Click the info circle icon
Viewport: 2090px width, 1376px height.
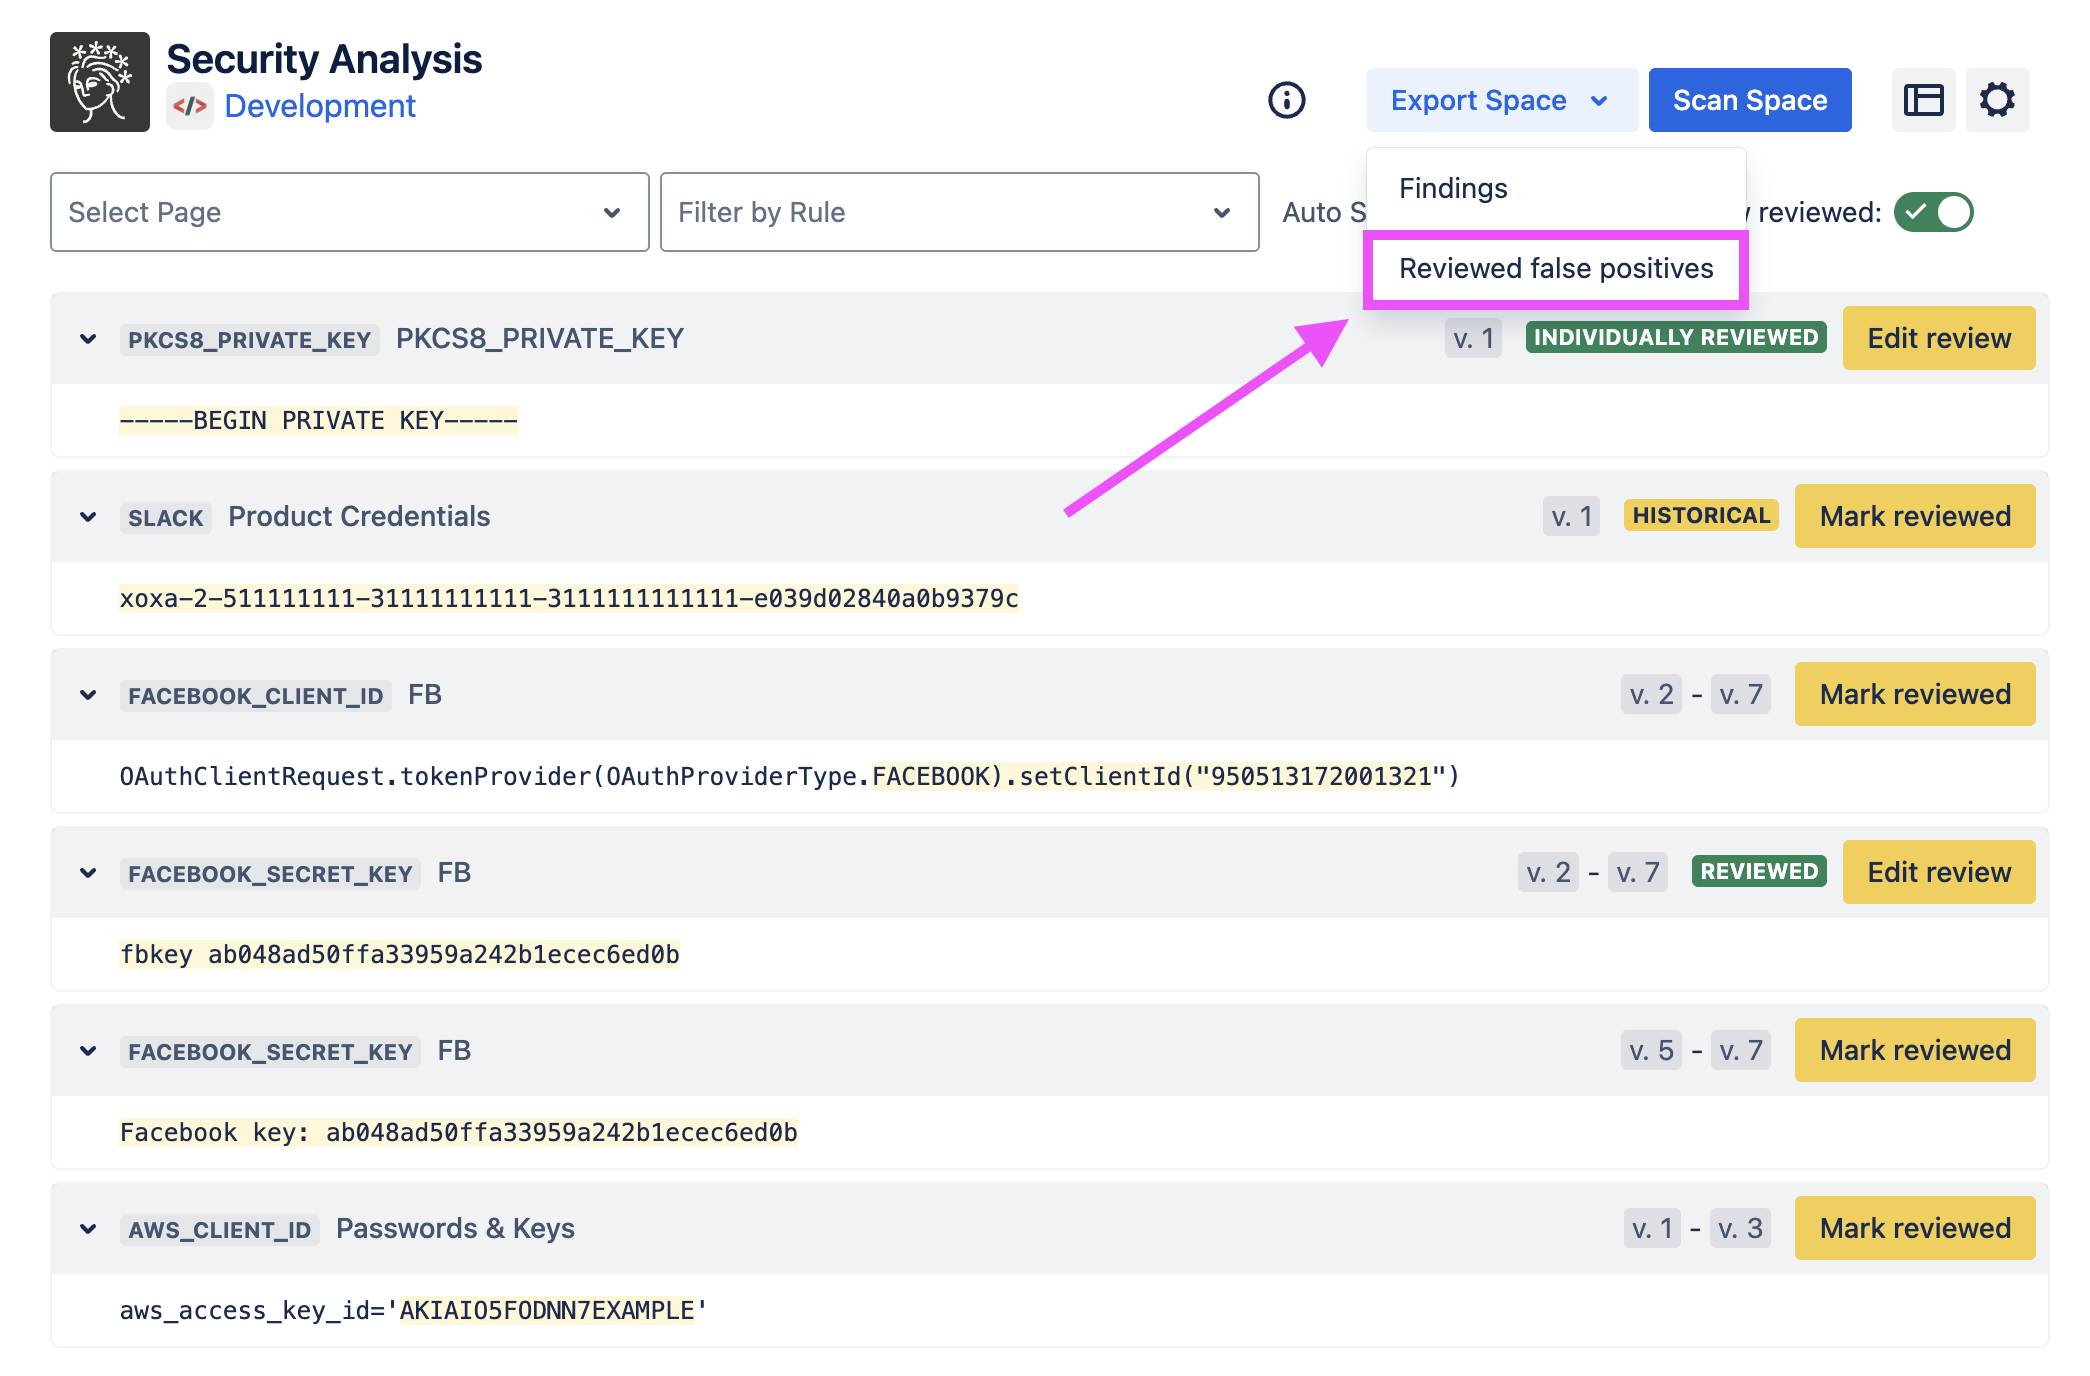point(1286,100)
